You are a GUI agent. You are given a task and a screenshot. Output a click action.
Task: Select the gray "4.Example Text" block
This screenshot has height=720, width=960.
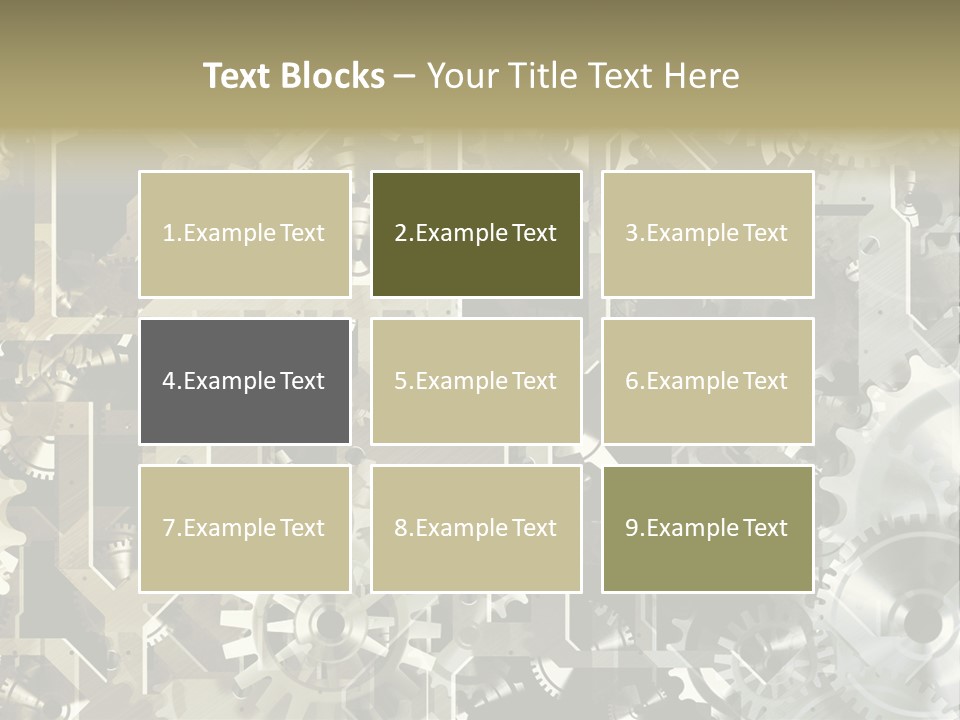pyautogui.click(x=244, y=381)
